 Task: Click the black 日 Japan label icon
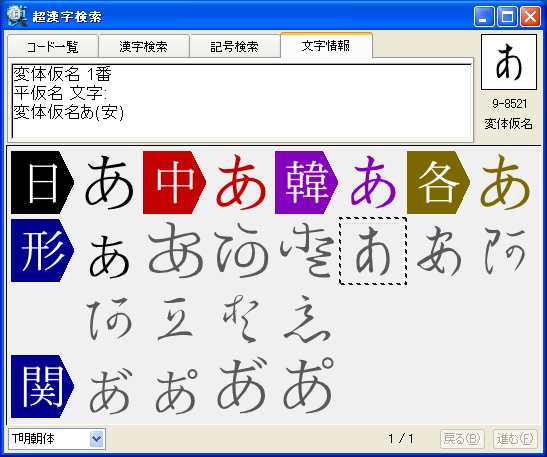tap(42, 182)
